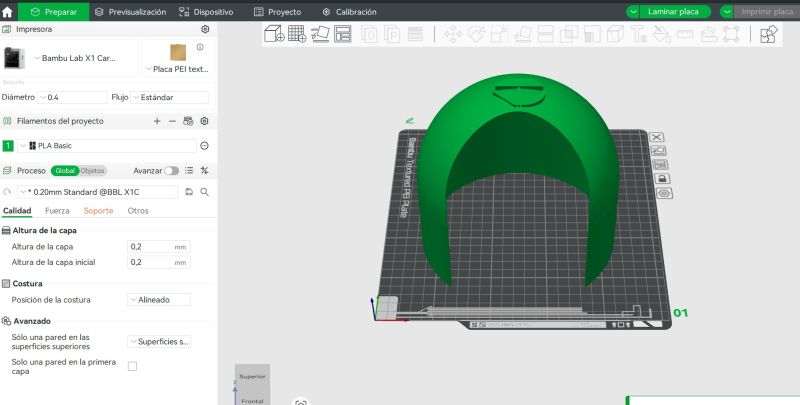Click the compare presets icon
The height and width of the screenshot is (405, 800).
[x=205, y=171]
